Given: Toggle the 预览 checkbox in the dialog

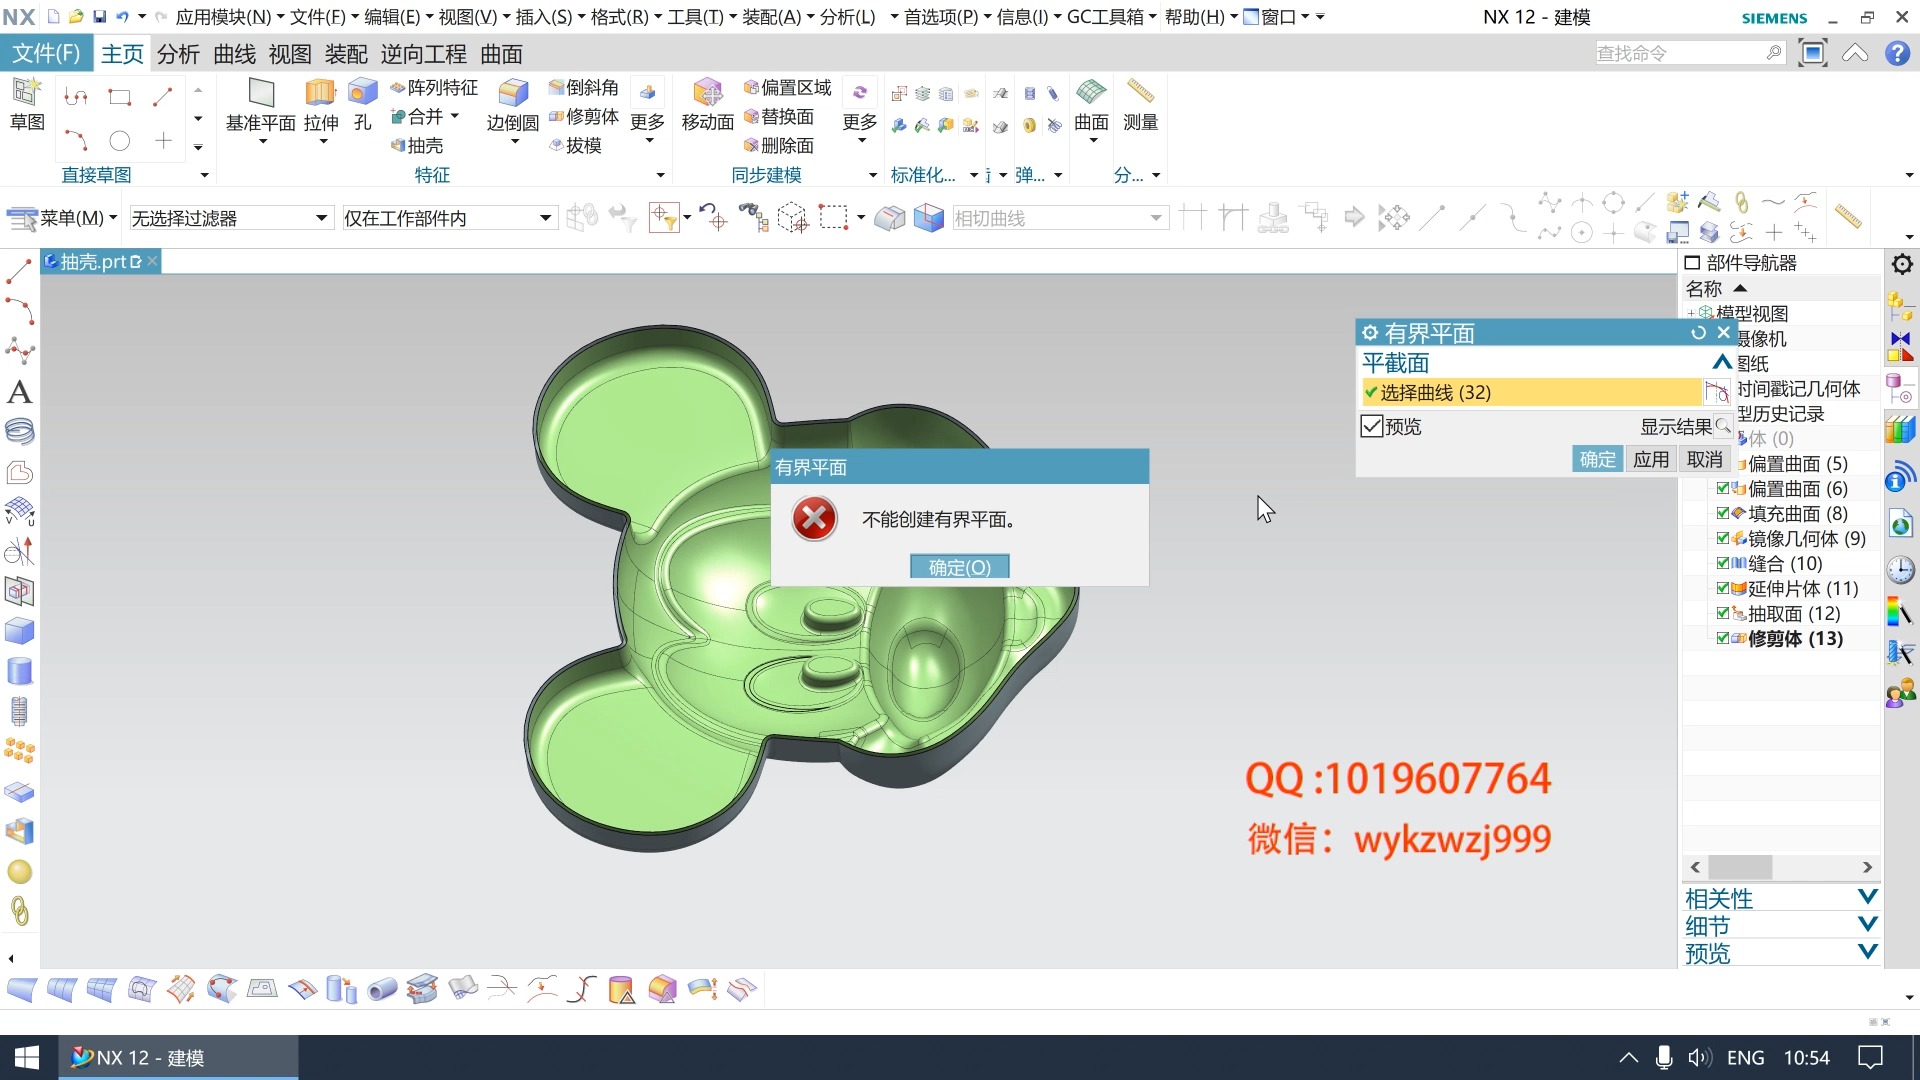Looking at the screenshot, I should tap(1371, 426).
